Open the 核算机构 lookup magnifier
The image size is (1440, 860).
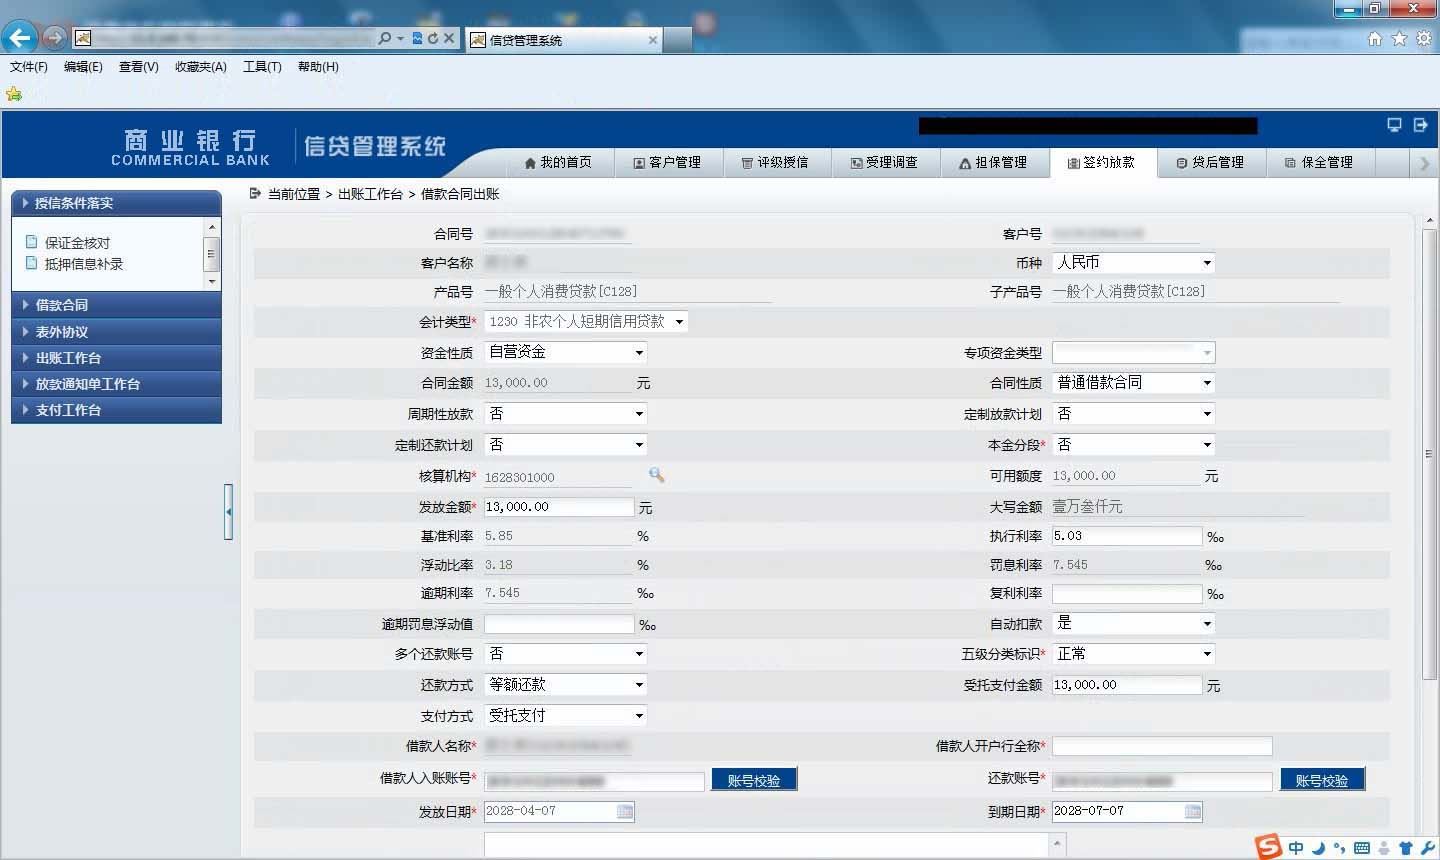(x=656, y=475)
